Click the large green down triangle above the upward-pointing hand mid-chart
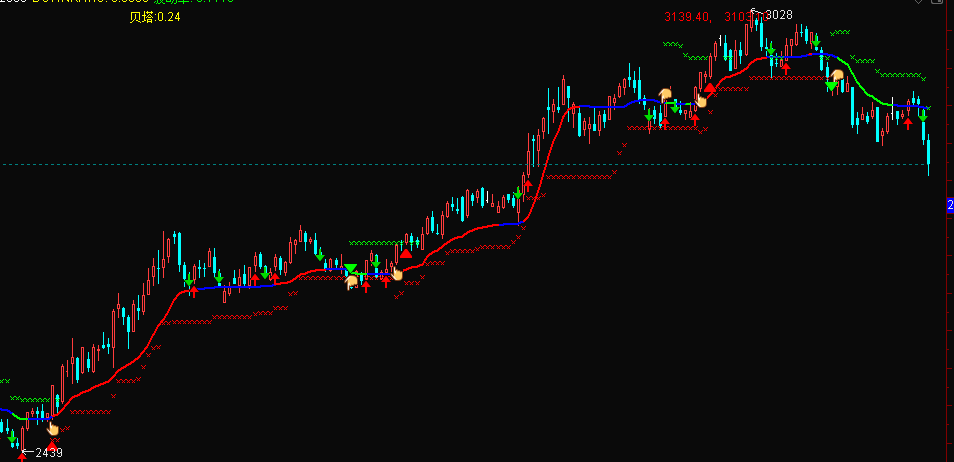The height and width of the screenshot is (462, 954). click(350, 268)
